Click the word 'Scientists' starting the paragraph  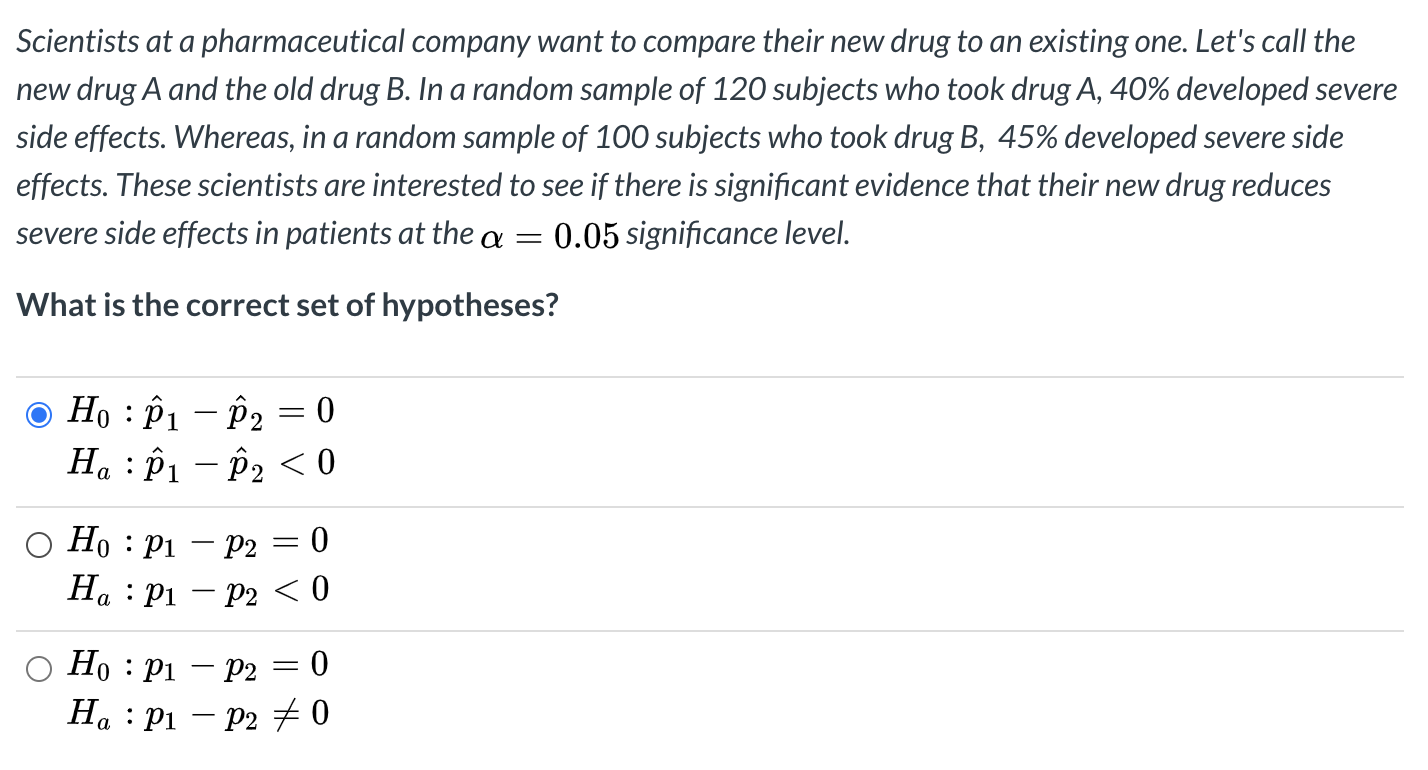[77, 42]
